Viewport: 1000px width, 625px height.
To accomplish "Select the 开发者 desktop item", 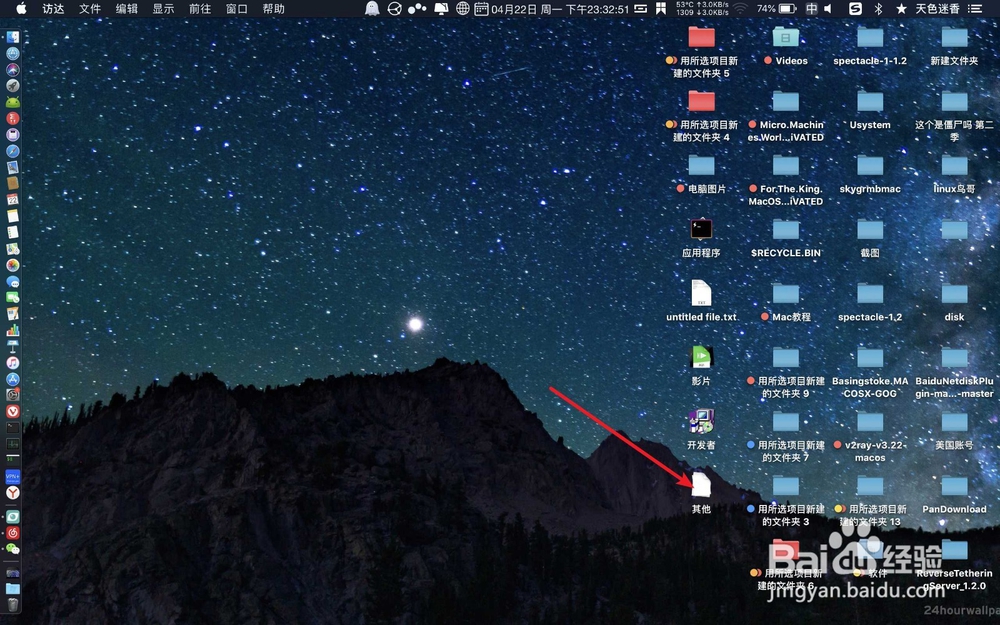I will click(701, 428).
